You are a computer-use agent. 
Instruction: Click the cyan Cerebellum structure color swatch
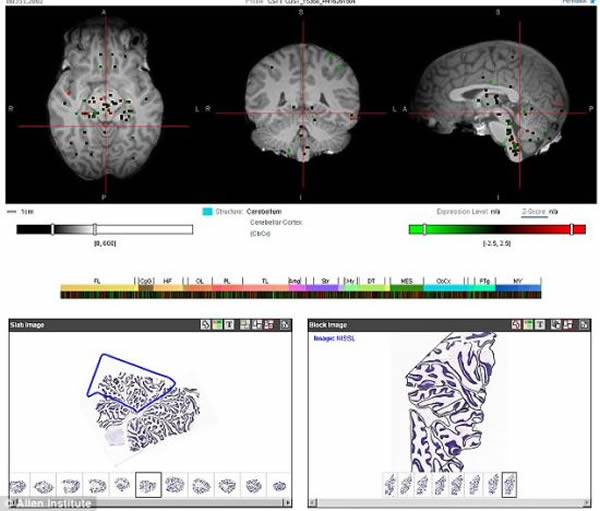tap(207, 212)
